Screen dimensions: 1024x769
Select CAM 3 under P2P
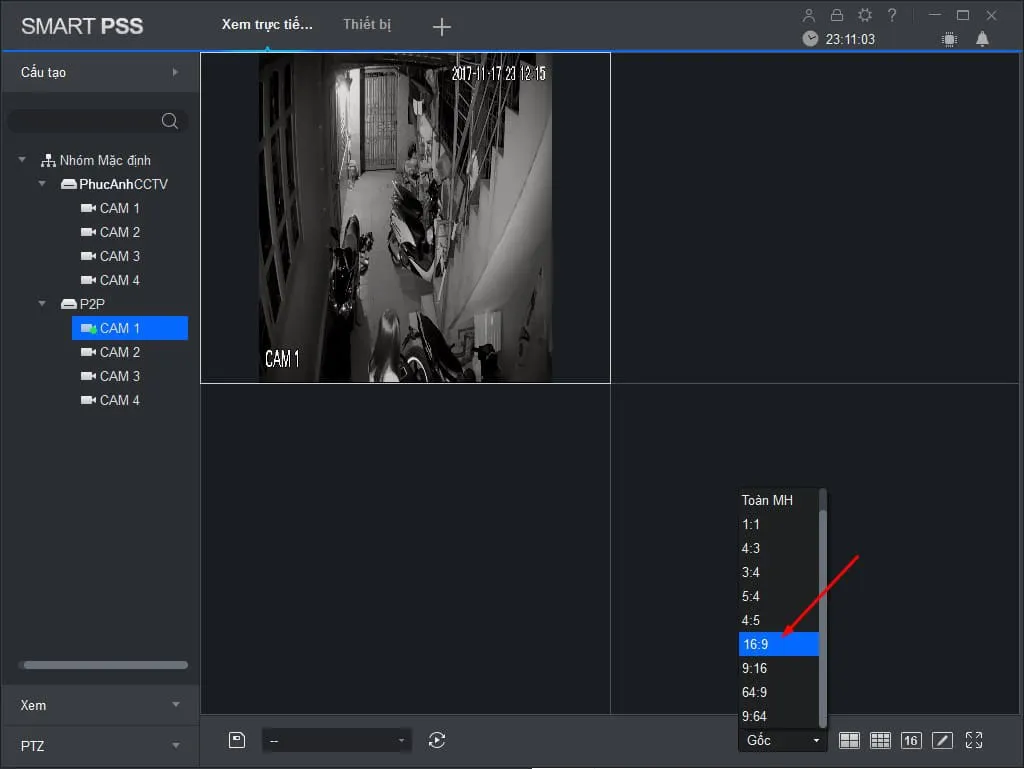(119, 376)
